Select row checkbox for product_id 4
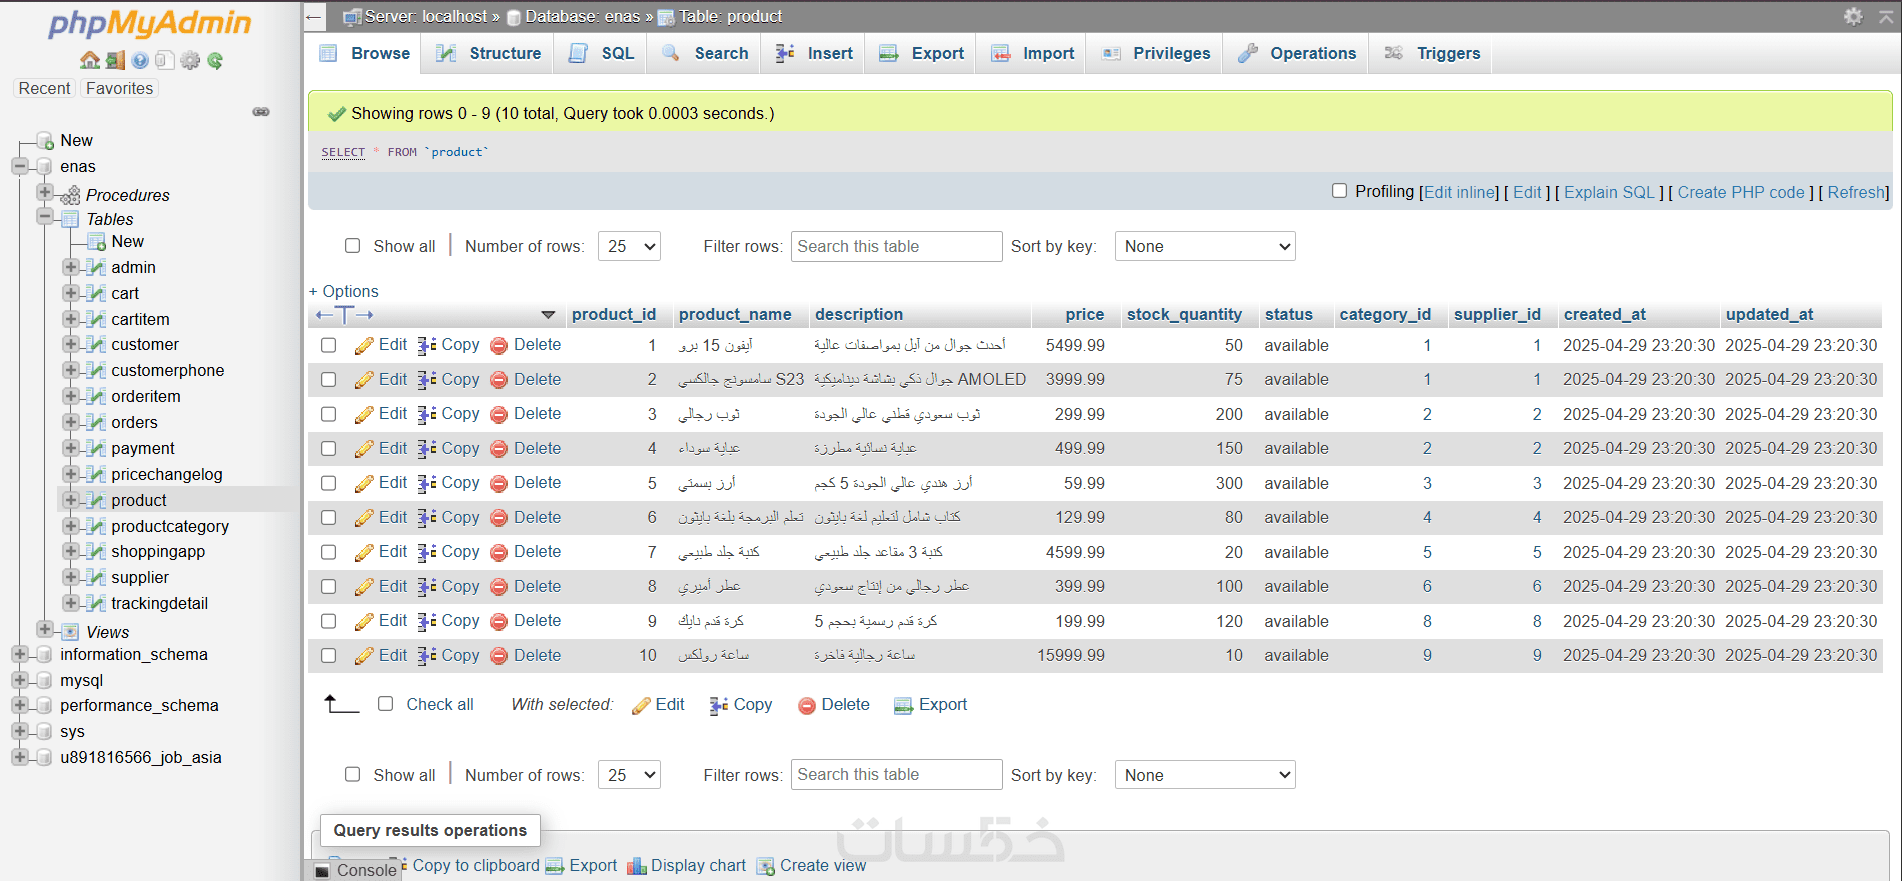1902x881 pixels. [328, 449]
